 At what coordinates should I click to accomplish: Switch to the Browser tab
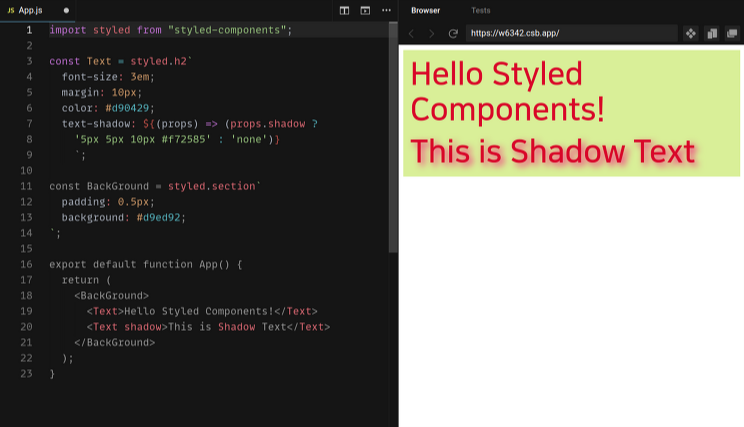pos(425,10)
